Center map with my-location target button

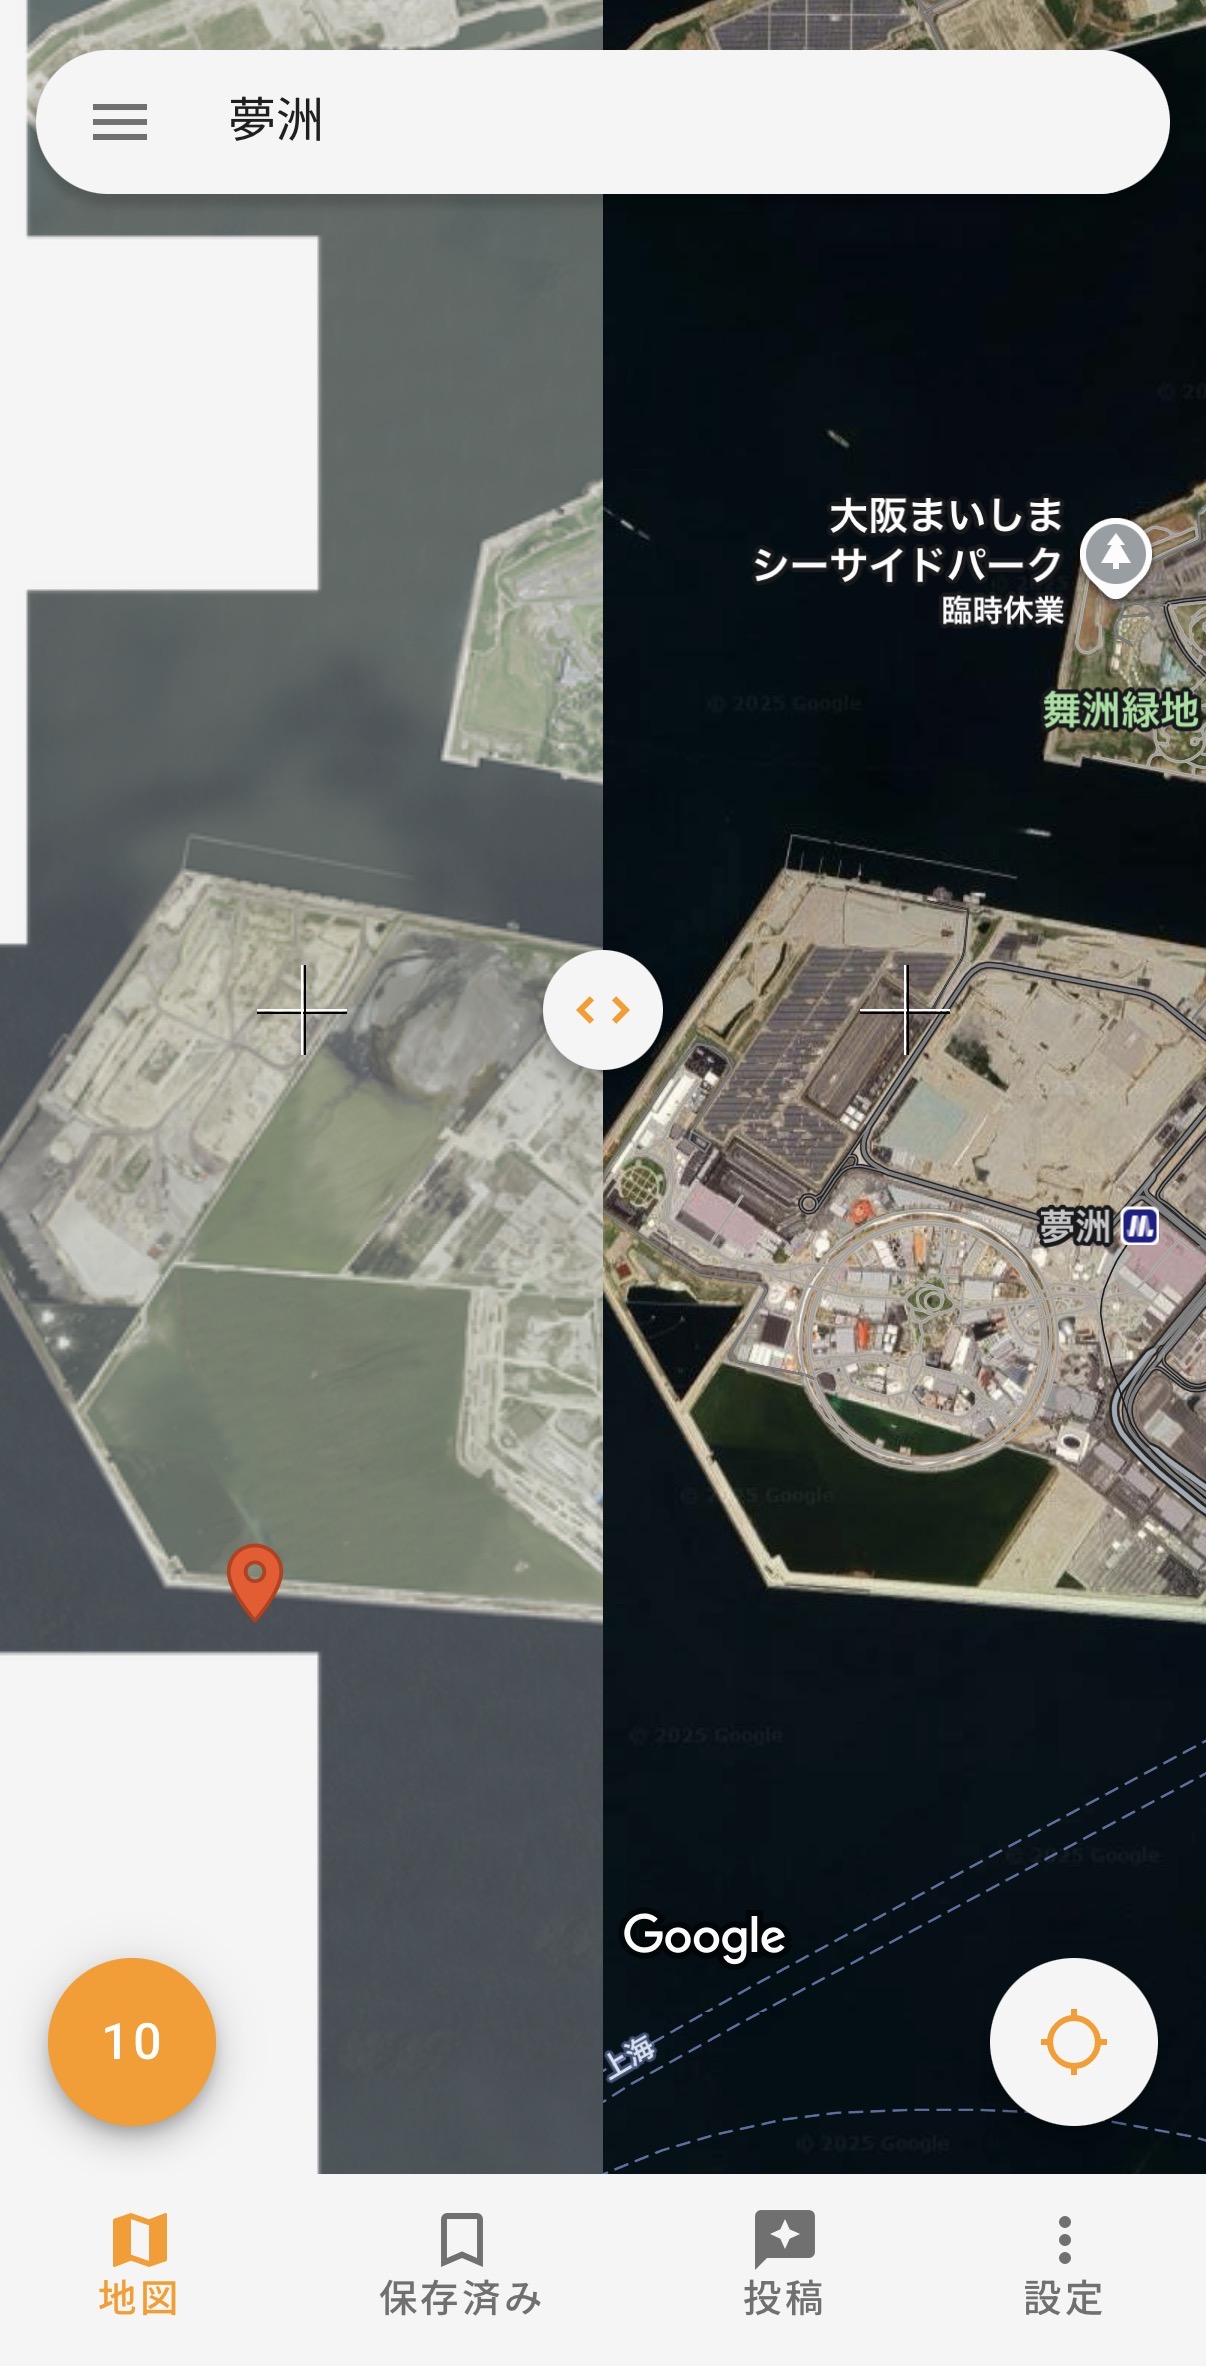(x=1073, y=2041)
